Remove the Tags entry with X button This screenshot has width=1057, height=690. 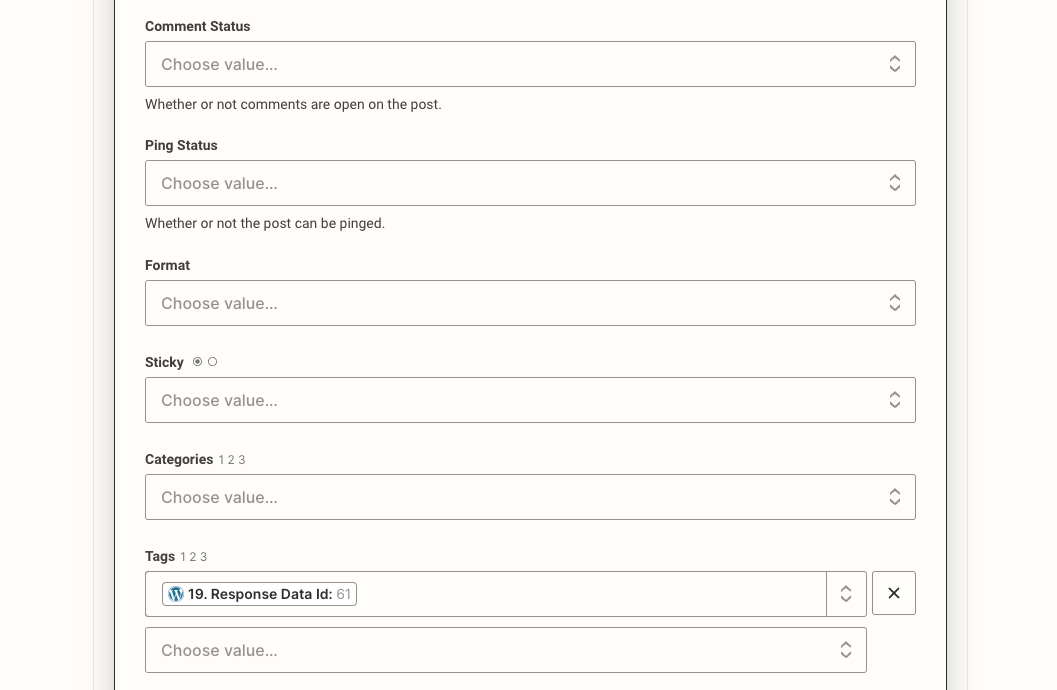[894, 593]
